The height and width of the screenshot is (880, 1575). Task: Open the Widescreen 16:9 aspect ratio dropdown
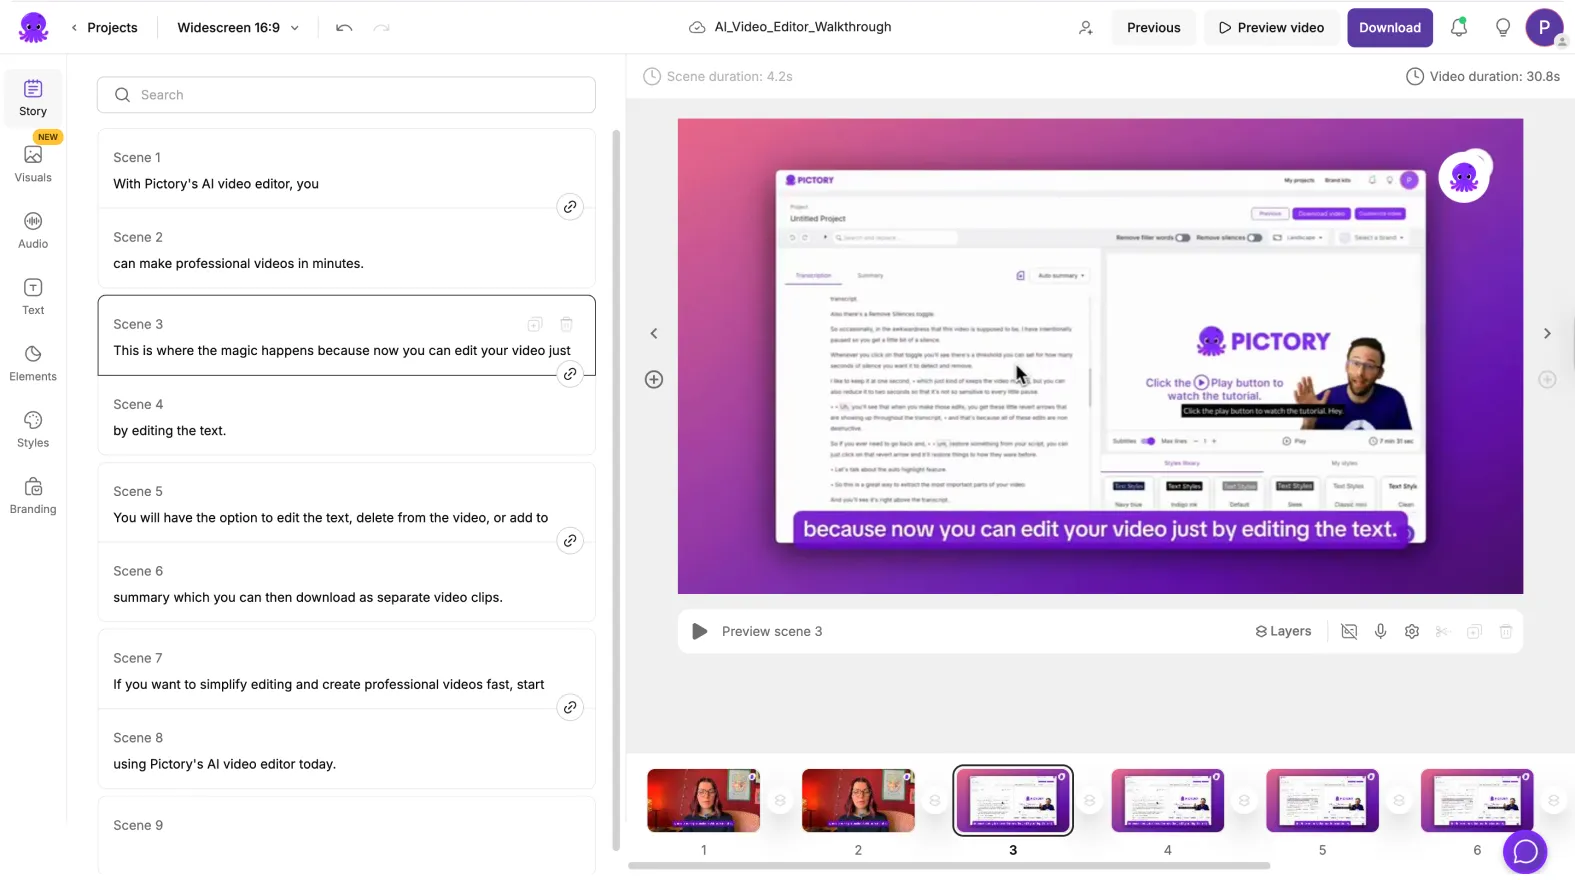coord(238,28)
